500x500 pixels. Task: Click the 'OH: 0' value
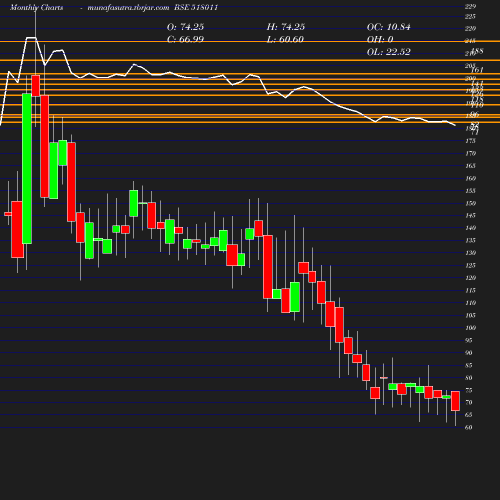pyautogui.click(x=380, y=39)
